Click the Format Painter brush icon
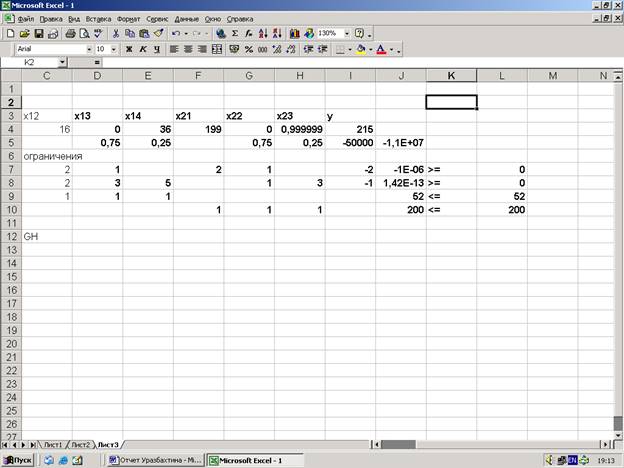The image size is (624, 468). 156,33
